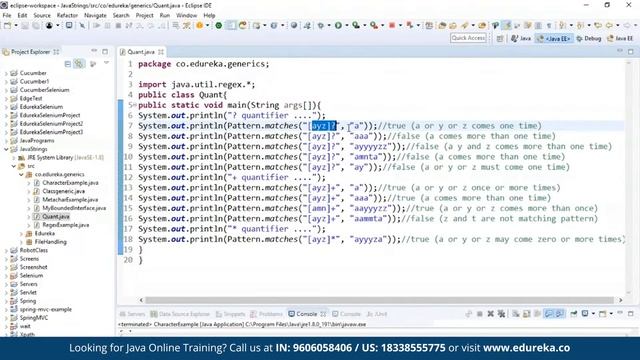The height and width of the screenshot is (360, 640).
Task: Click the Back navigation arrow icon
Action: [x=609, y=25]
